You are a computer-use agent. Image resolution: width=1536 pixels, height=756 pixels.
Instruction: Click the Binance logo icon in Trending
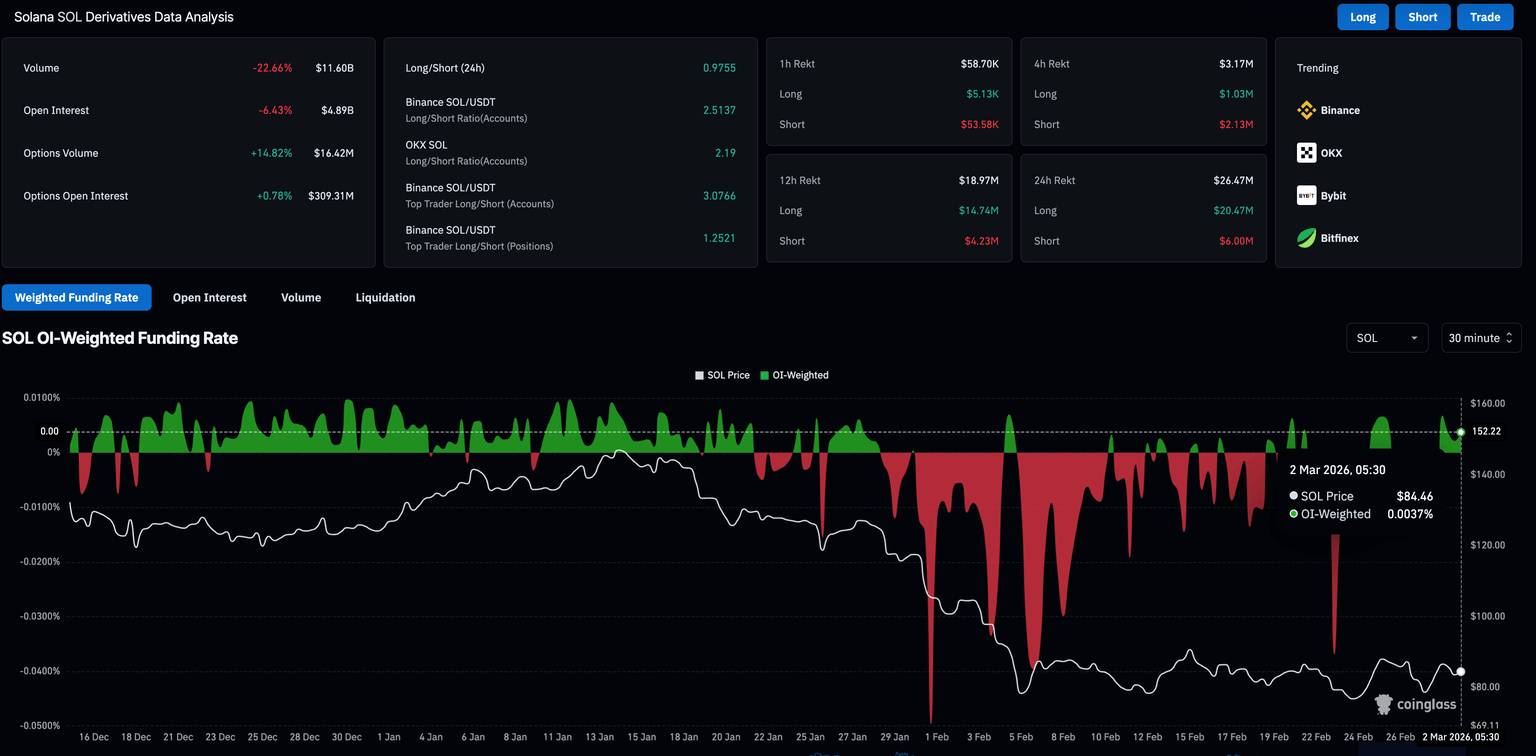coord(1306,110)
